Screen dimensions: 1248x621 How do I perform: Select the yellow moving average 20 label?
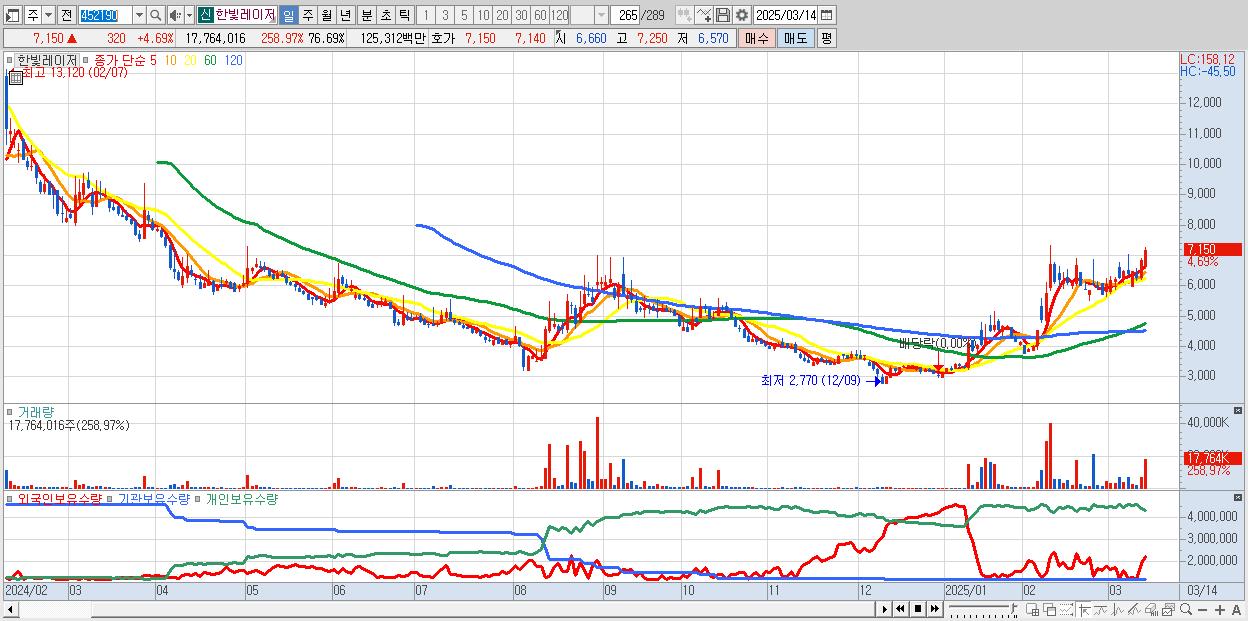pos(190,60)
